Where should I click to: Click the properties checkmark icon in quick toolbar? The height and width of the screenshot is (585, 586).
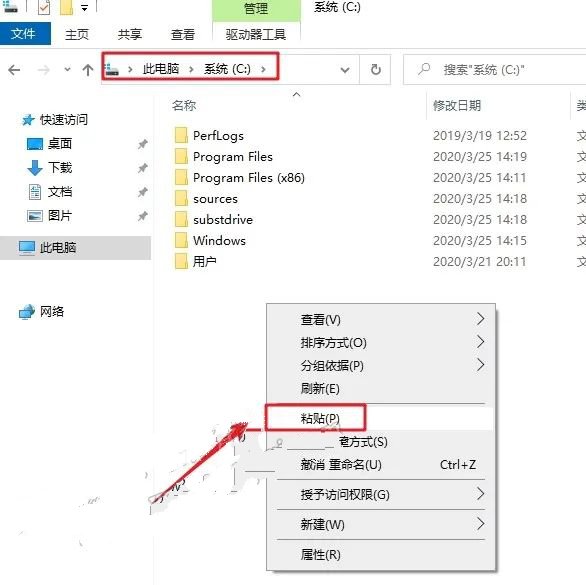point(44,7)
